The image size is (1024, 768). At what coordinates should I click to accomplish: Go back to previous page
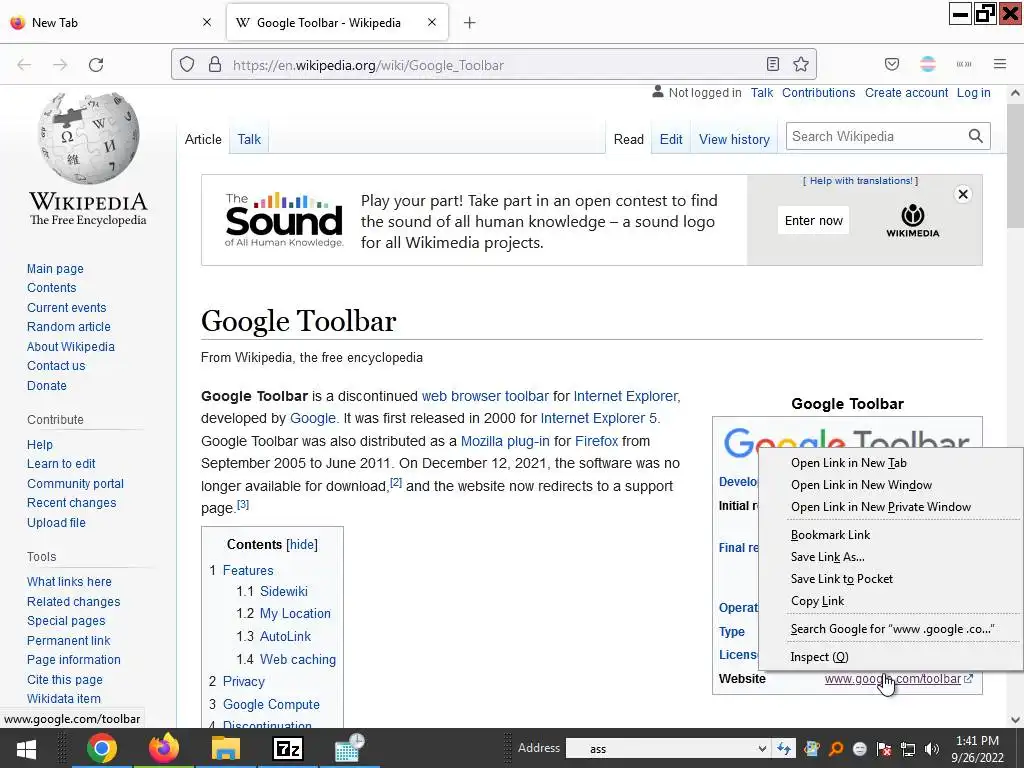coord(24,65)
